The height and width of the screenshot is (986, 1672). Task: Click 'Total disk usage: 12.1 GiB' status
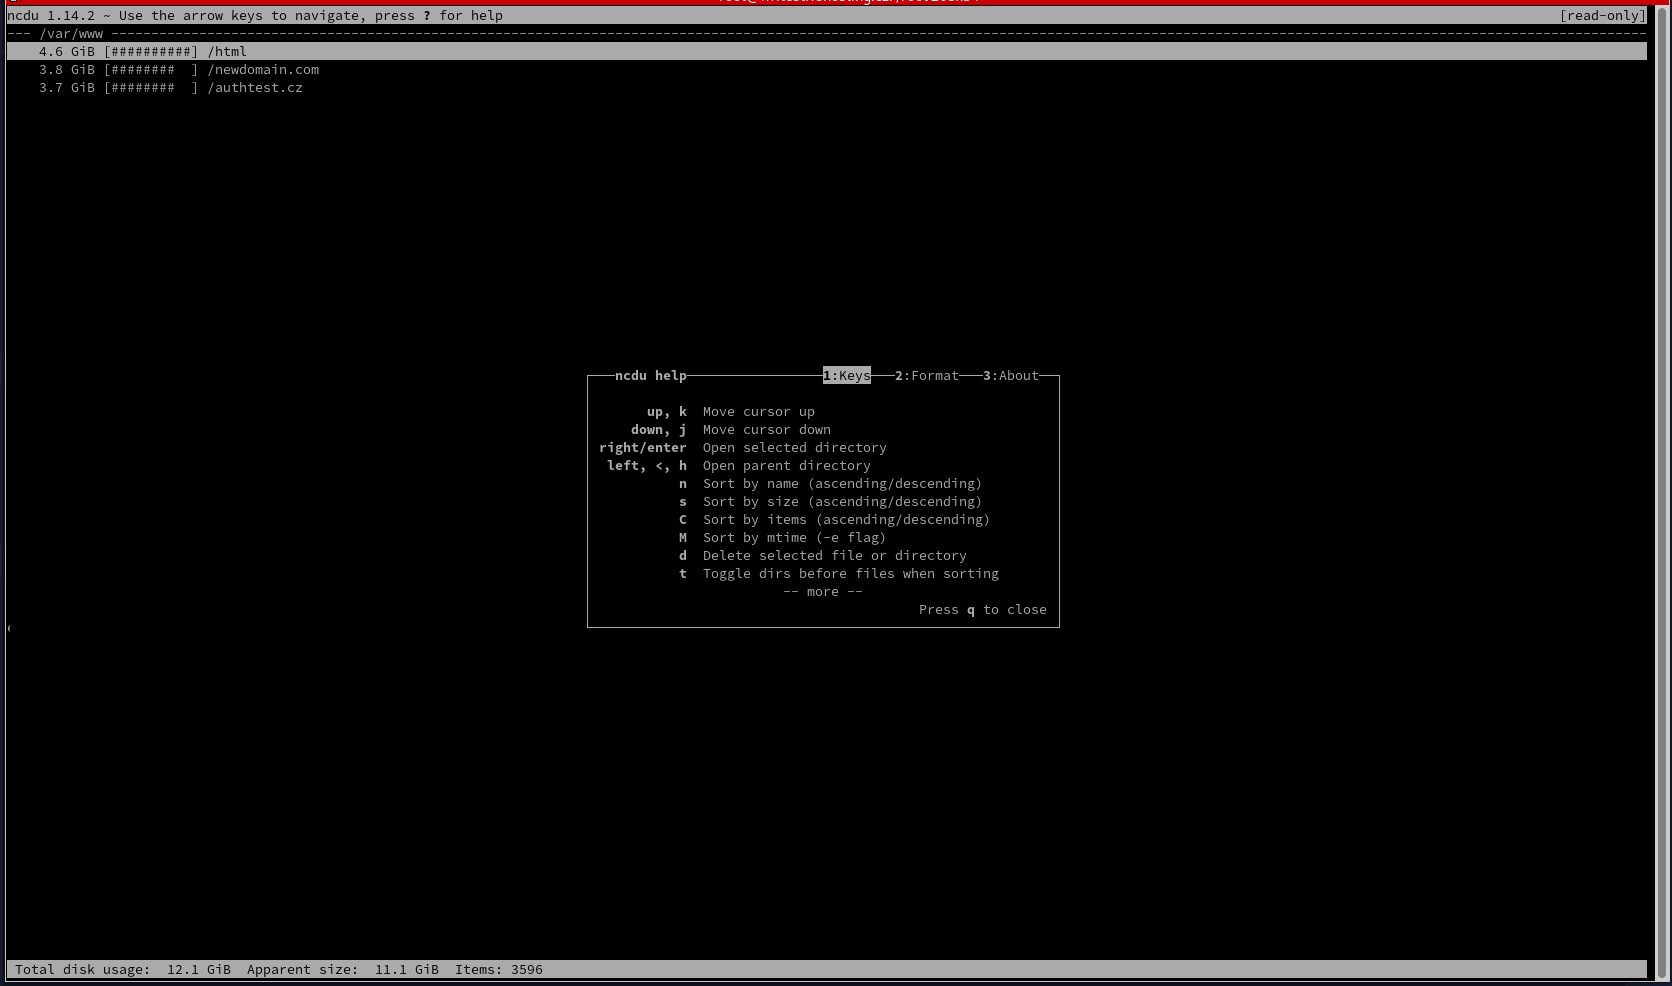[123, 969]
